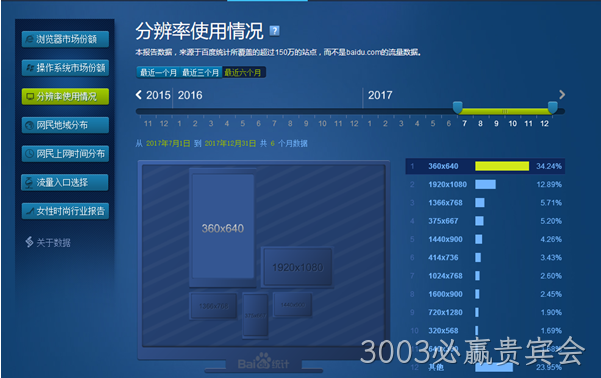The image size is (601, 378).
Task: Click the left timeline range handle
Action: 457,107
